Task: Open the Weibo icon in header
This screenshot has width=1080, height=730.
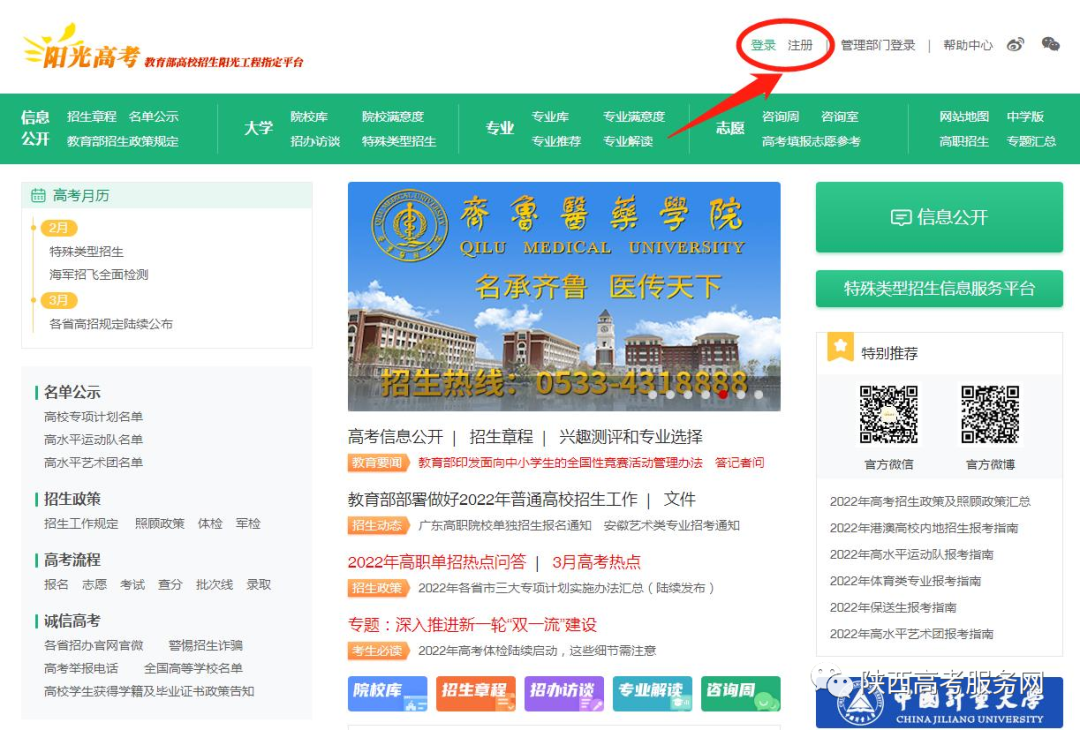Action: click(1015, 45)
